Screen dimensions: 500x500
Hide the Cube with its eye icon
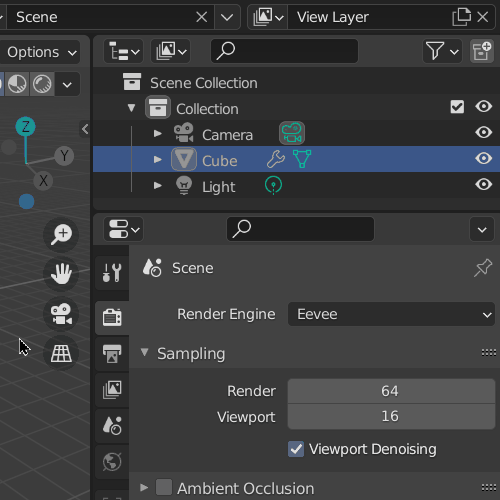(483, 158)
